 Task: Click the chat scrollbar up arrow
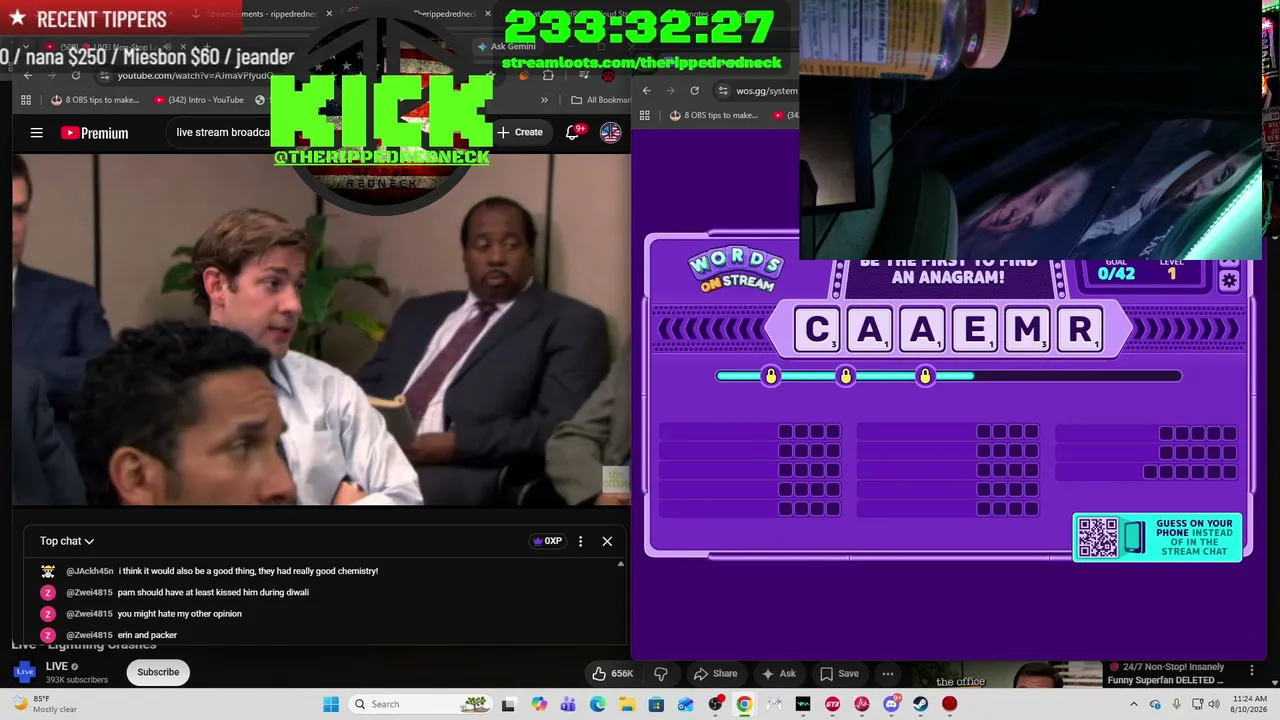point(620,564)
